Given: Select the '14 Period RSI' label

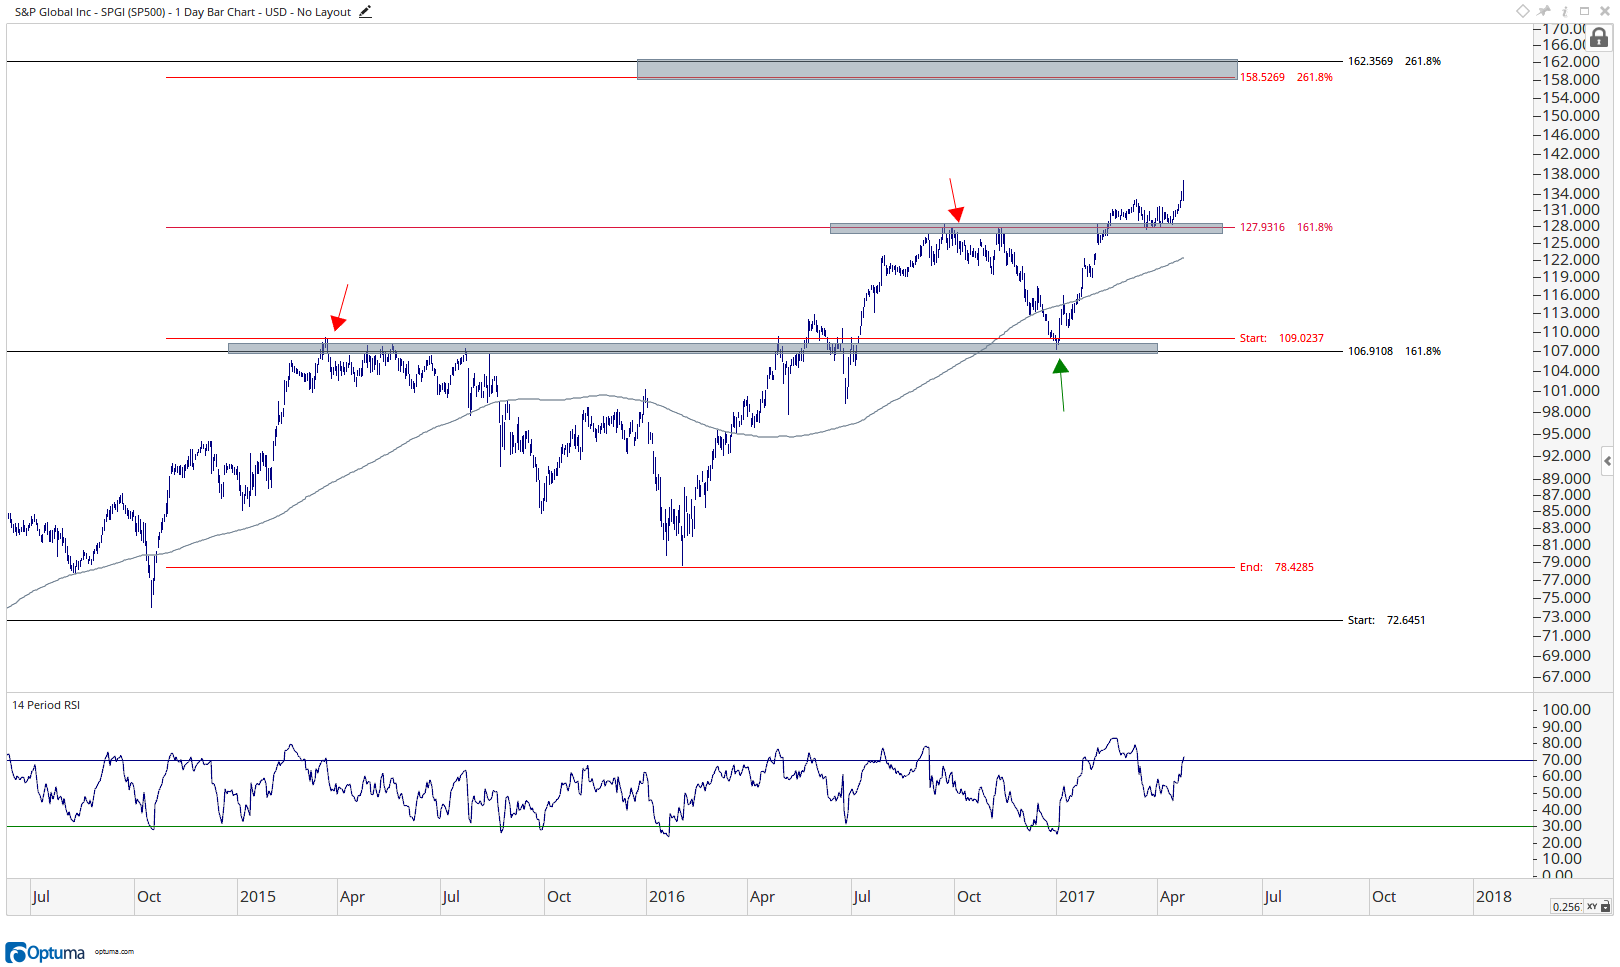Looking at the screenshot, I should click(46, 705).
